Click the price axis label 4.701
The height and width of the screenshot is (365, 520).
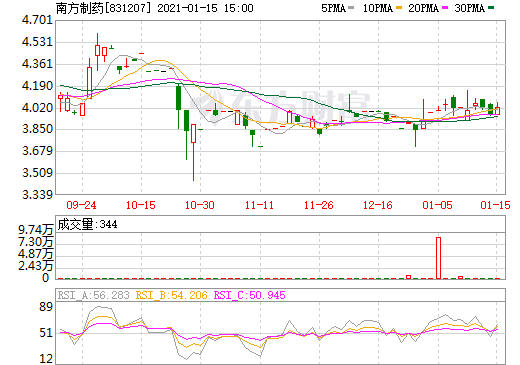click(x=37, y=20)
